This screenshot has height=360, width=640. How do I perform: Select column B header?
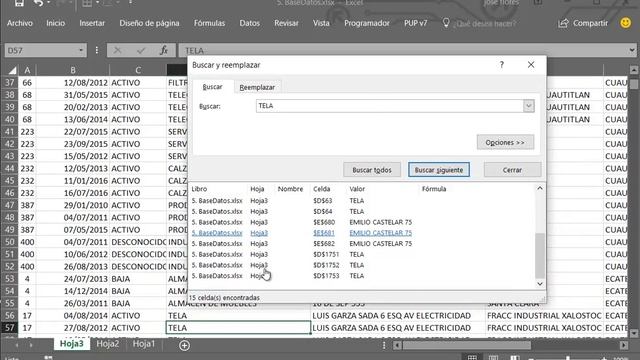pyautogui.click(x=73, y=70)
